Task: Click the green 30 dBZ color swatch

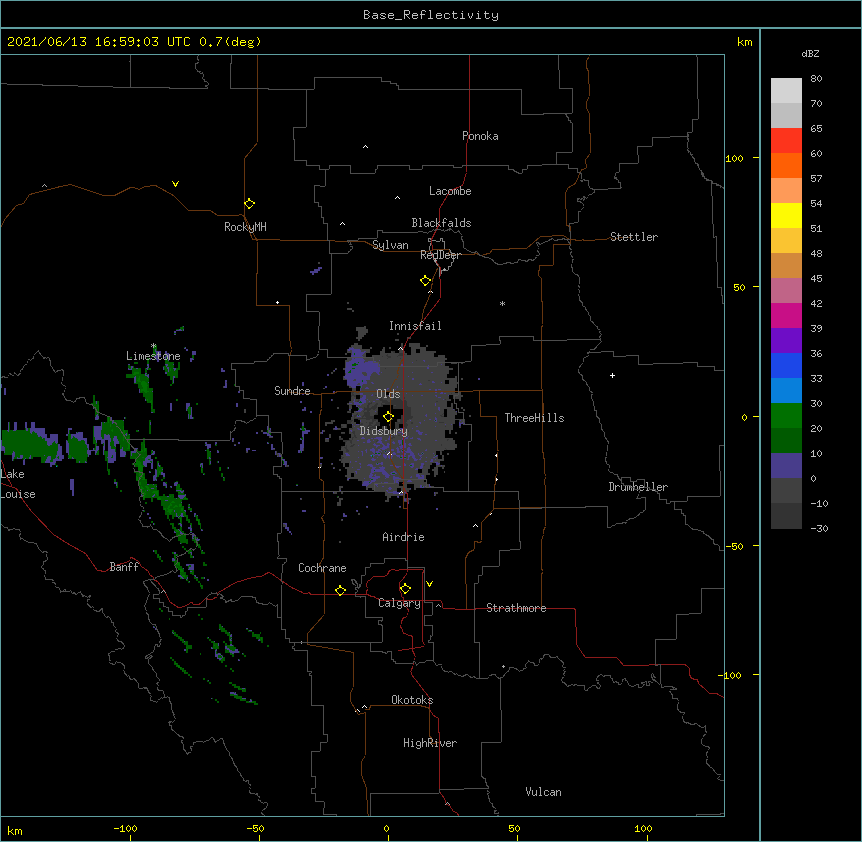Action: (x=786, y=416)
